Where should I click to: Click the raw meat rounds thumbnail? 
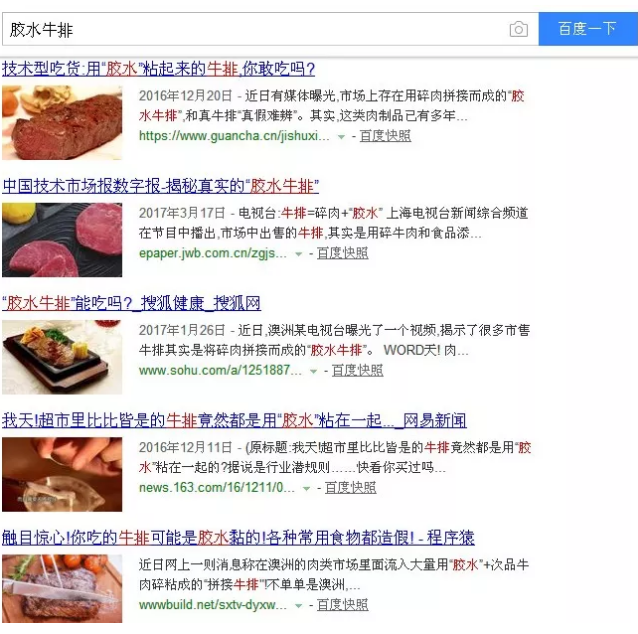tap(62, 240)
